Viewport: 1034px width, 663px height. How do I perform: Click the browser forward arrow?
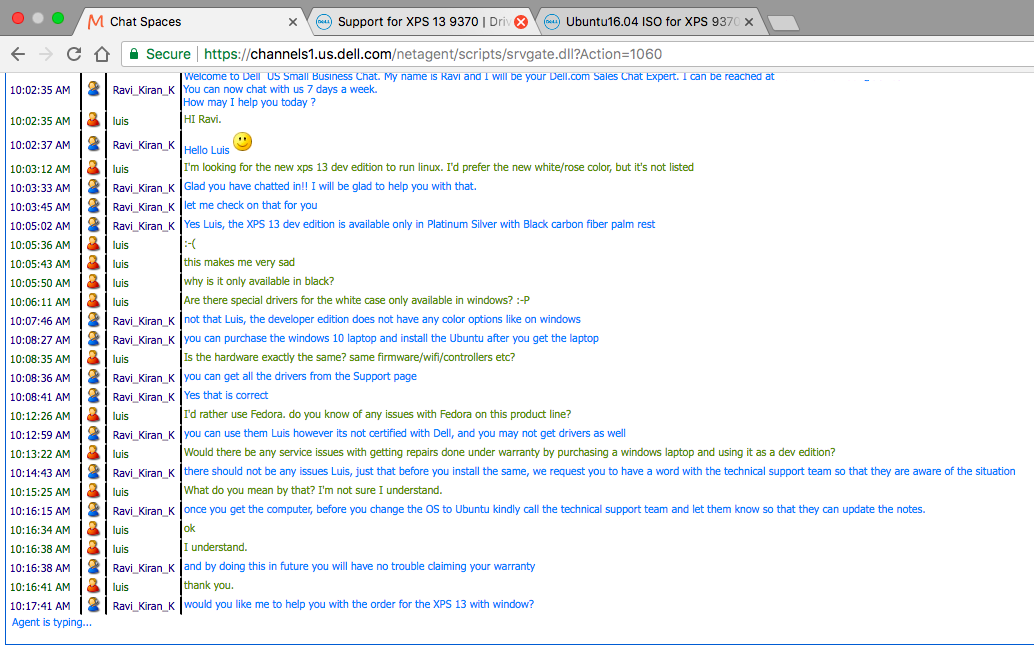[46, 54]
